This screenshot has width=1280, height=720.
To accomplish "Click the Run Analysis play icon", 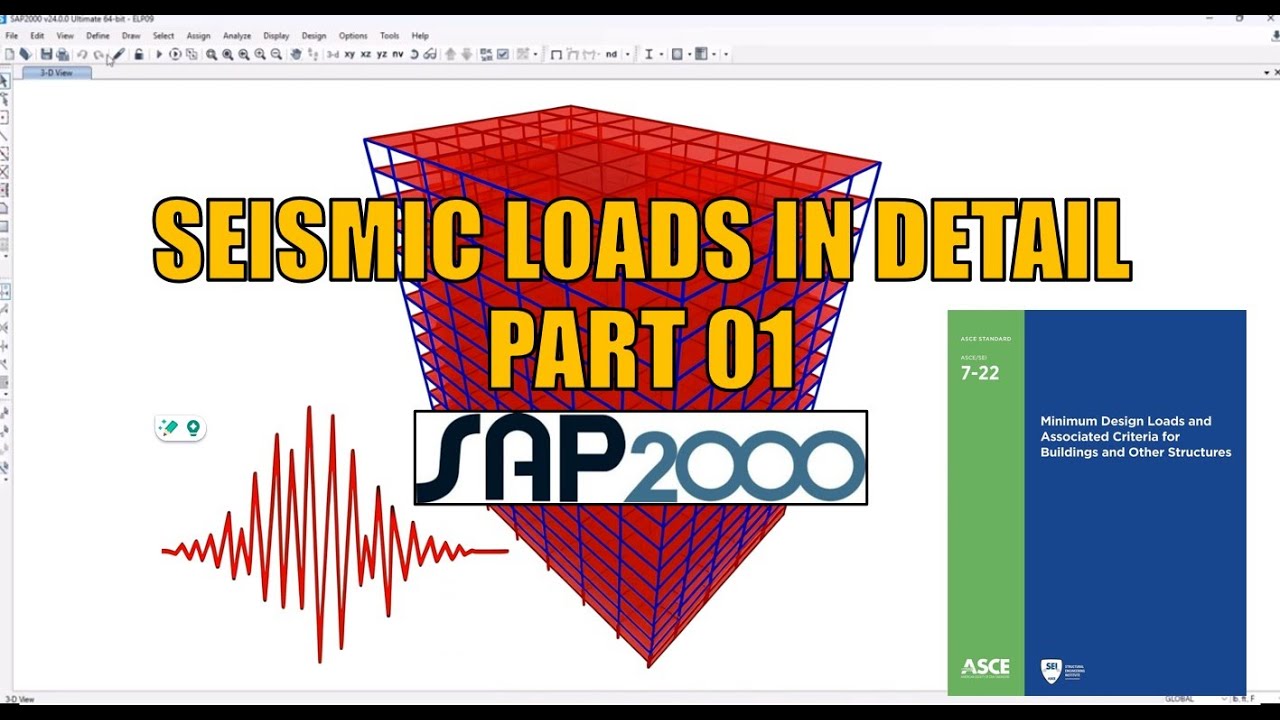I will point(159,54).
